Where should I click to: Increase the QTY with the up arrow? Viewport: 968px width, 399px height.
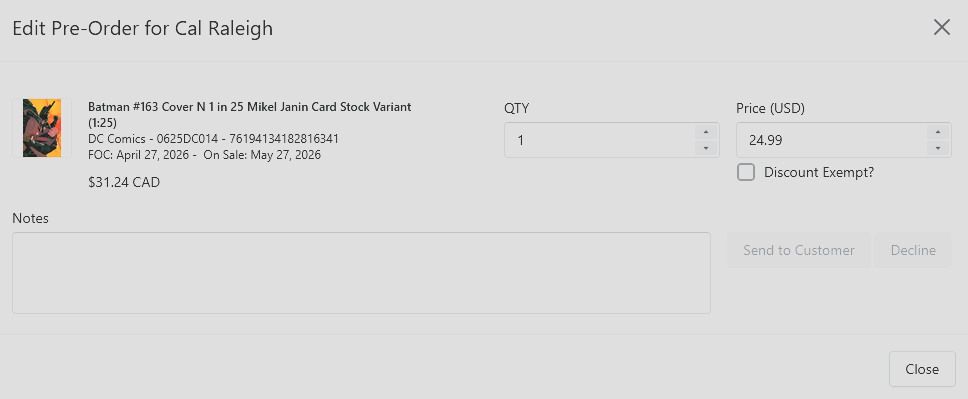pos(706,132)
